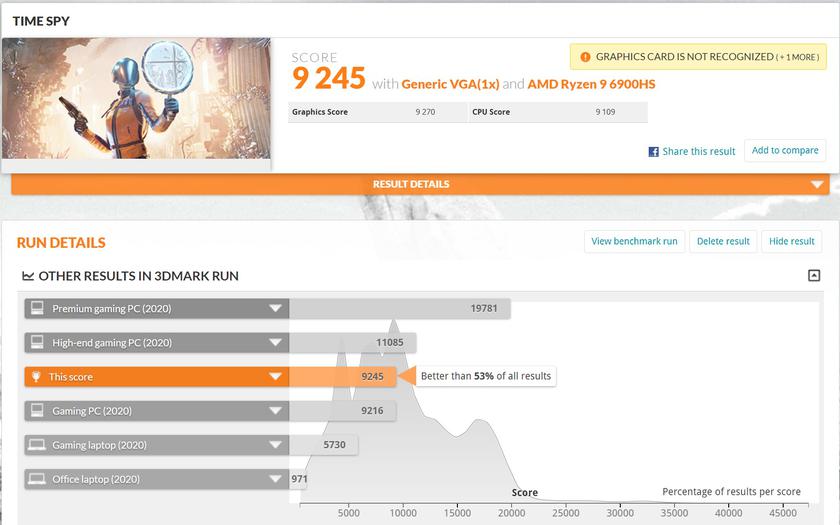Click the chart icon beside Other Results heading
Screen dimensions: 840x525
[27, 276]
